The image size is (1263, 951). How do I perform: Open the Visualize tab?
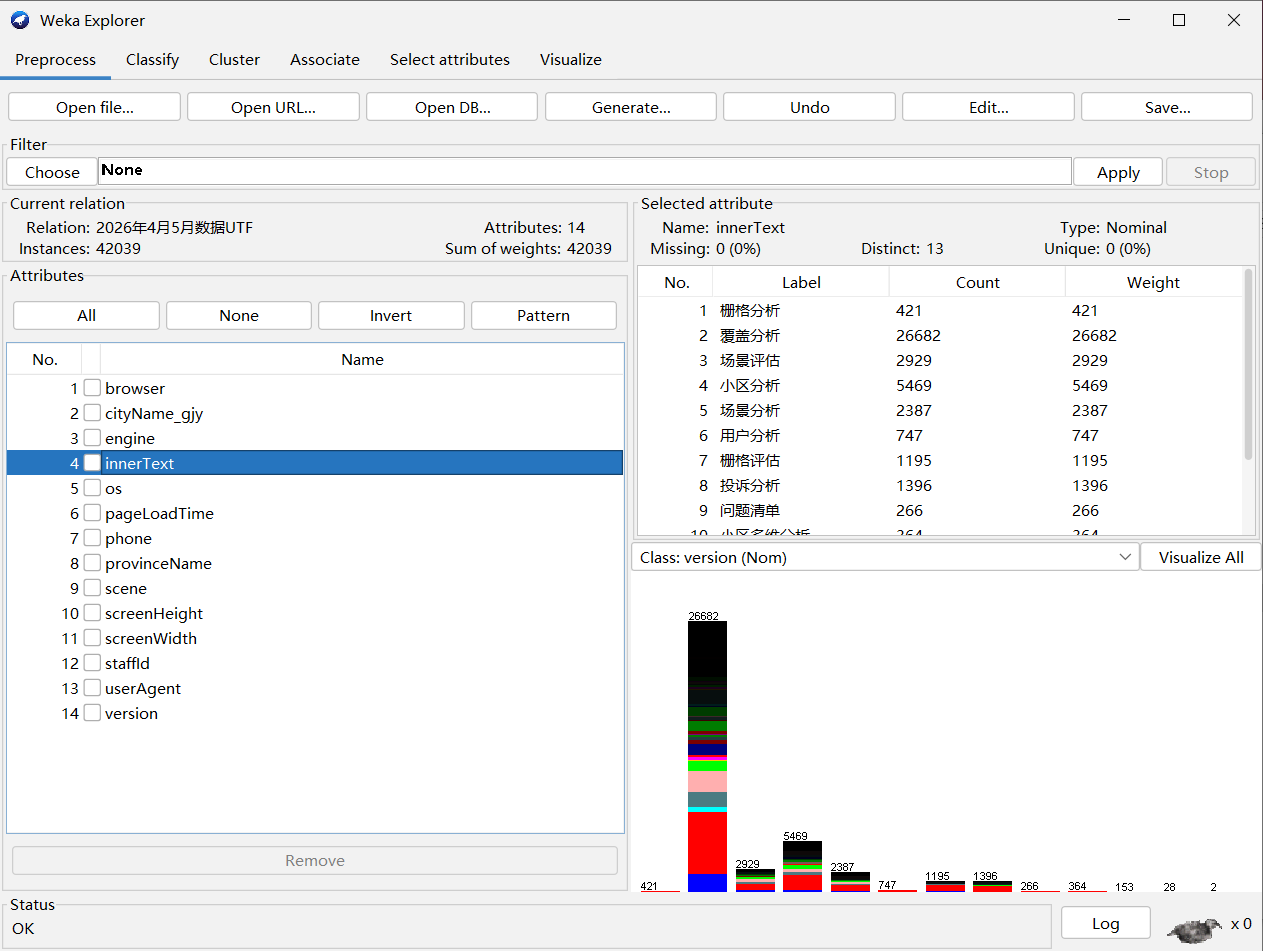click(571, 60)
